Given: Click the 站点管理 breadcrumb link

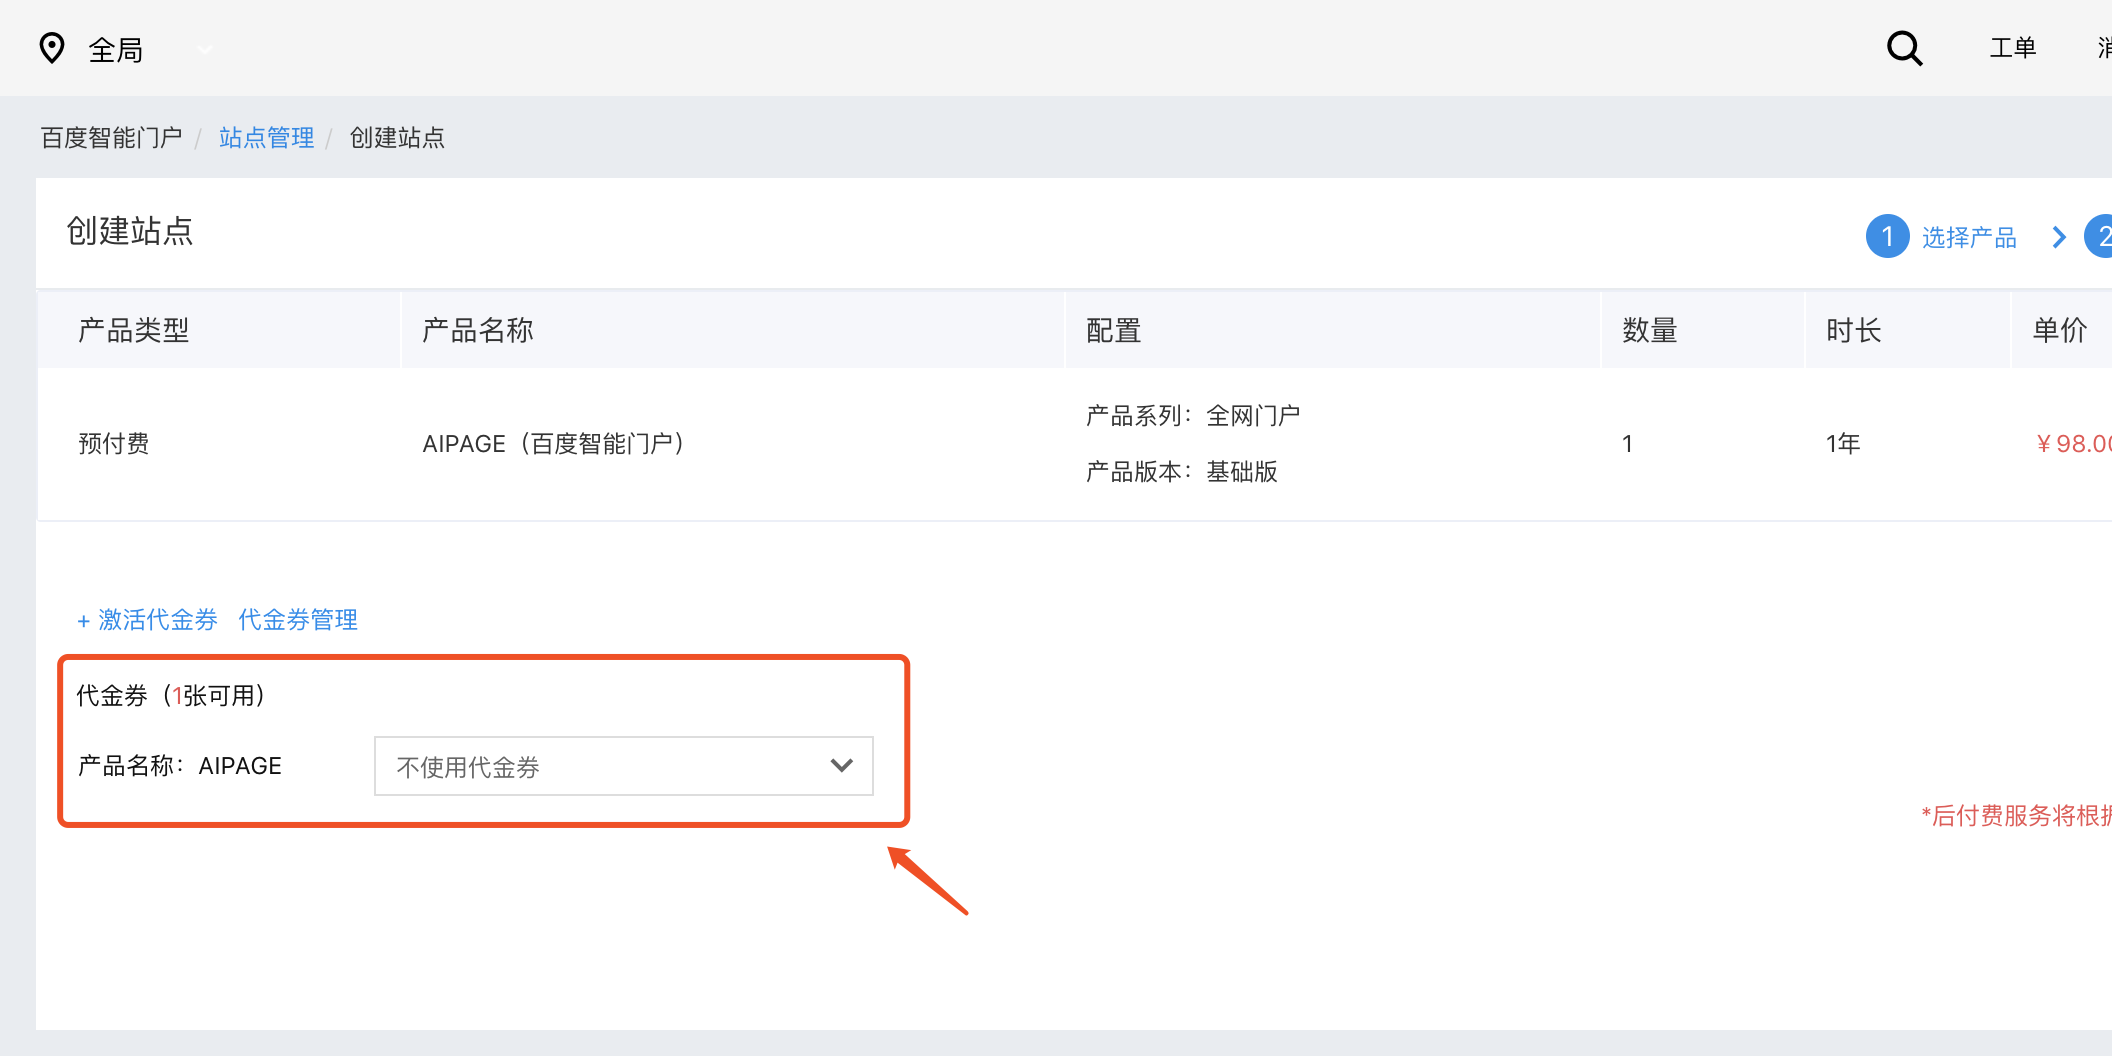Looking at the screenshot, I should coord(266,137).
